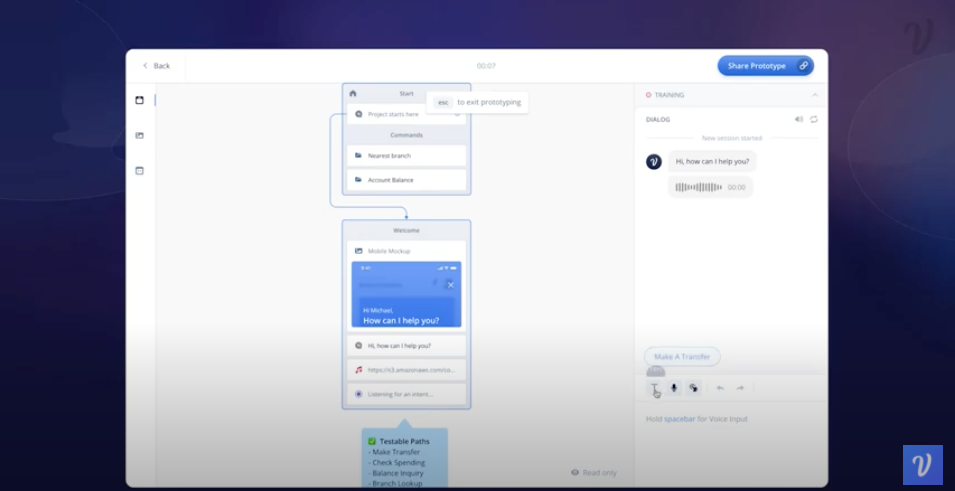955x491 pixels.
Task: Click the 'New session started' text
Action: [731, 138]
